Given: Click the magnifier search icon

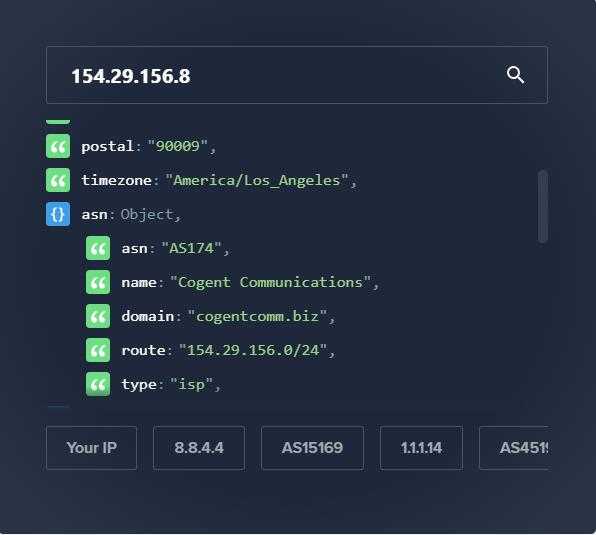Looking at the screenshot, I should (515, 74).
